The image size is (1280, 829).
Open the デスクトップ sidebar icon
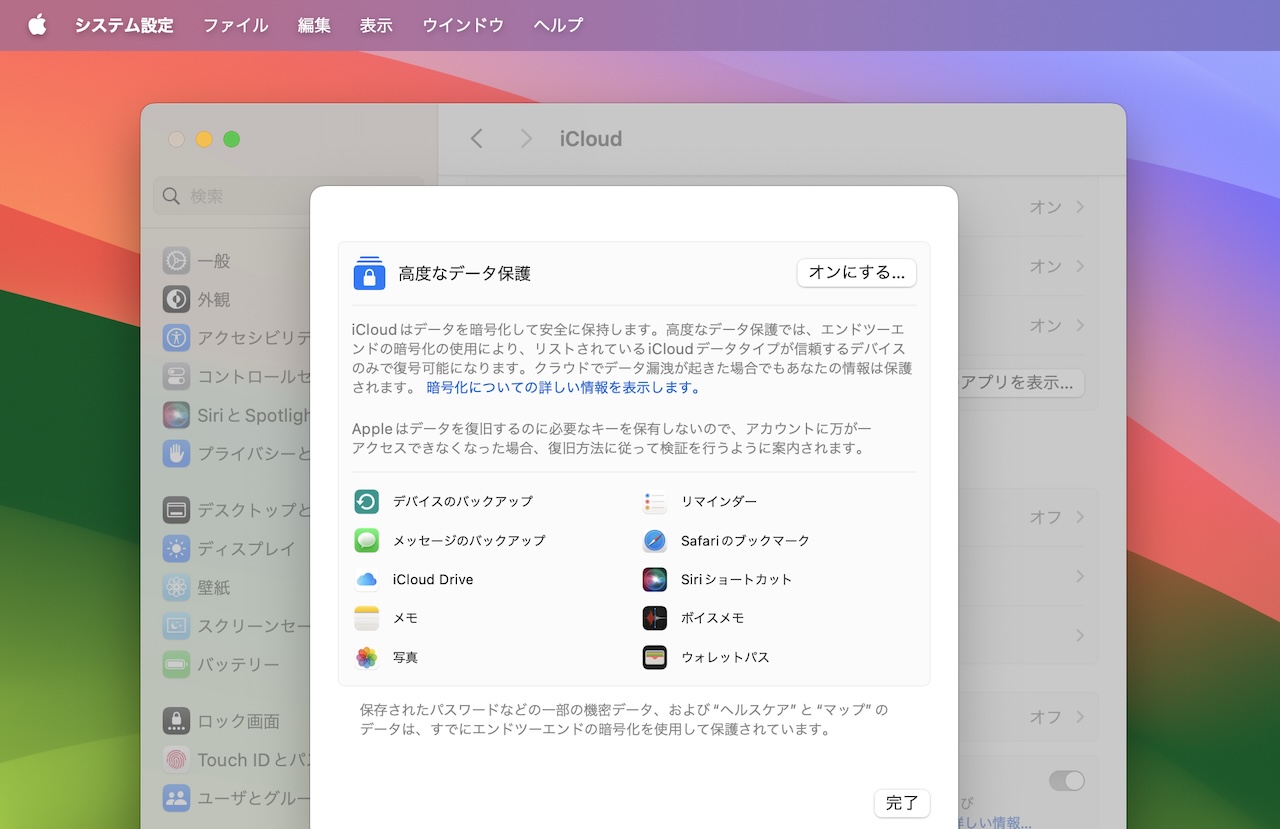(176, 510)
